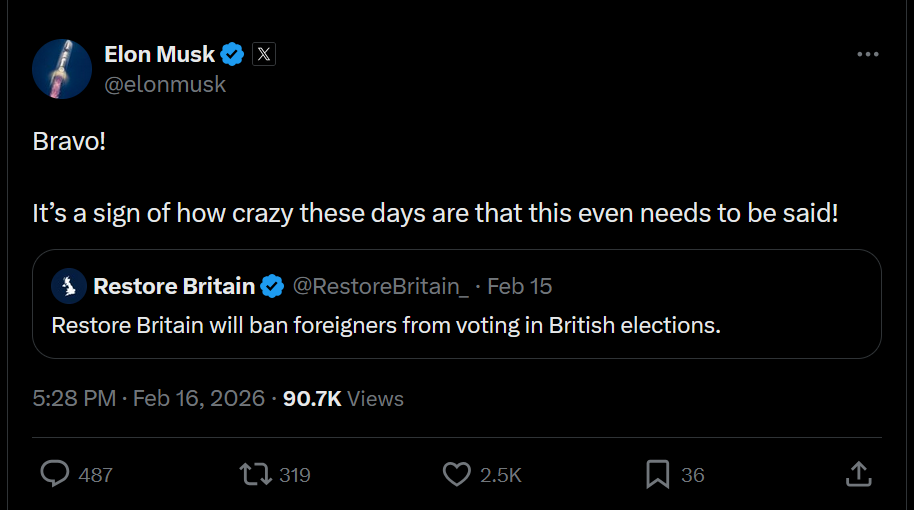Click the Feb 15 date on quoted post
This screenshot has width=914, height=510.
pyautogui.click(x=519, y=287)
